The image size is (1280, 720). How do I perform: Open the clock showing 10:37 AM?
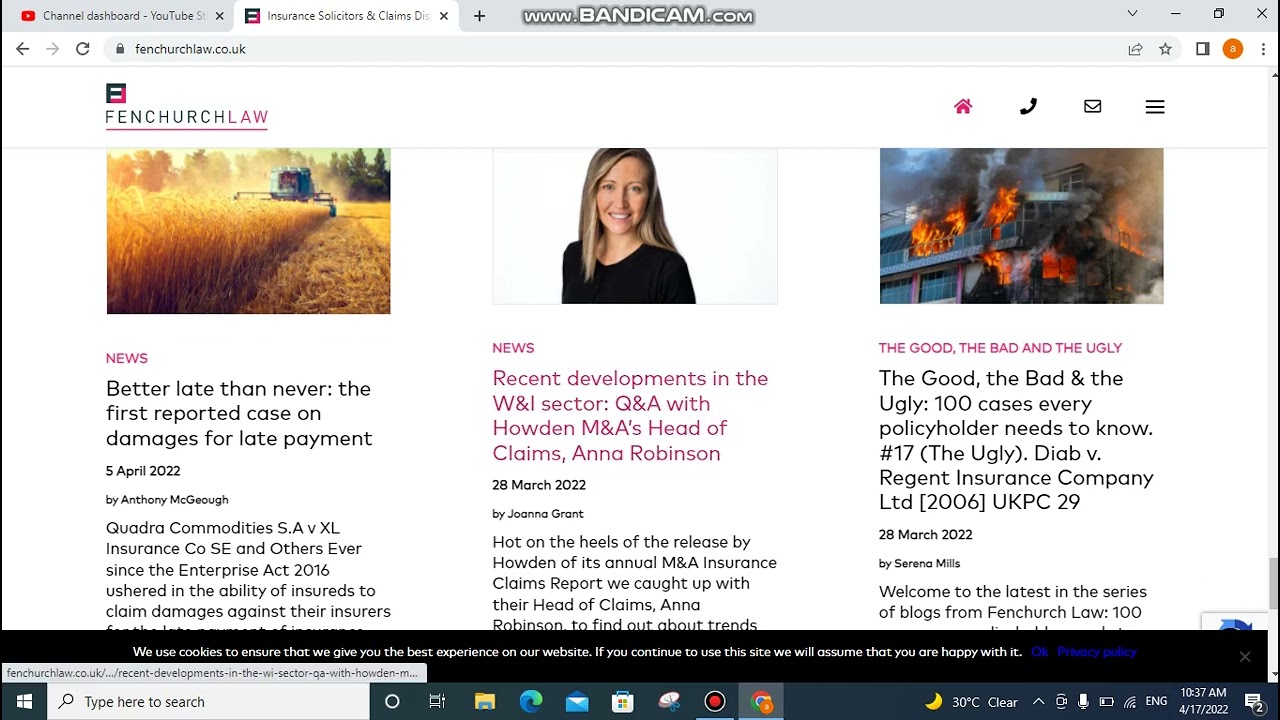[x=1203, y=693]
